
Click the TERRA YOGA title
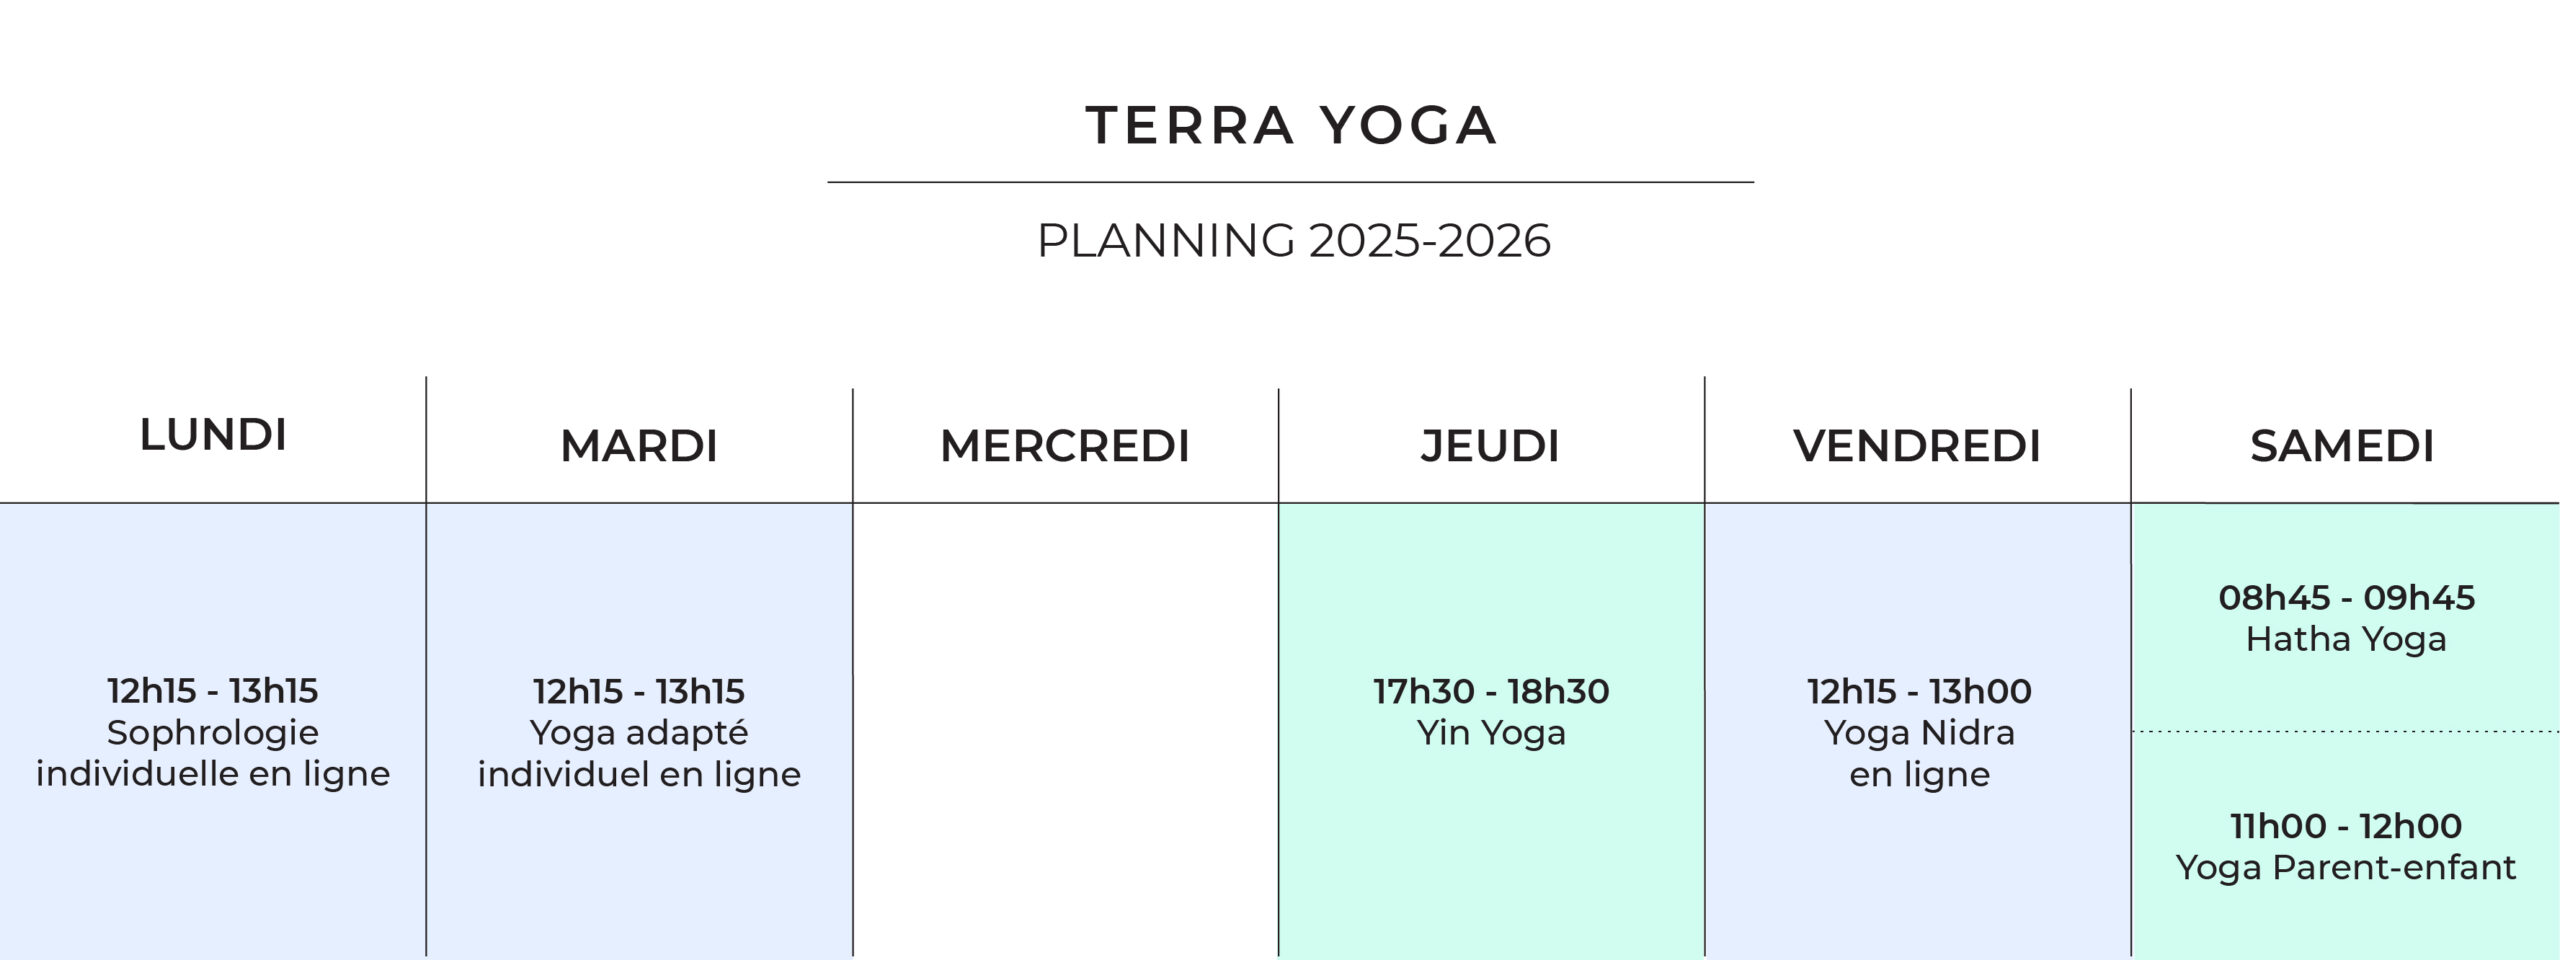coord(1291,126)
